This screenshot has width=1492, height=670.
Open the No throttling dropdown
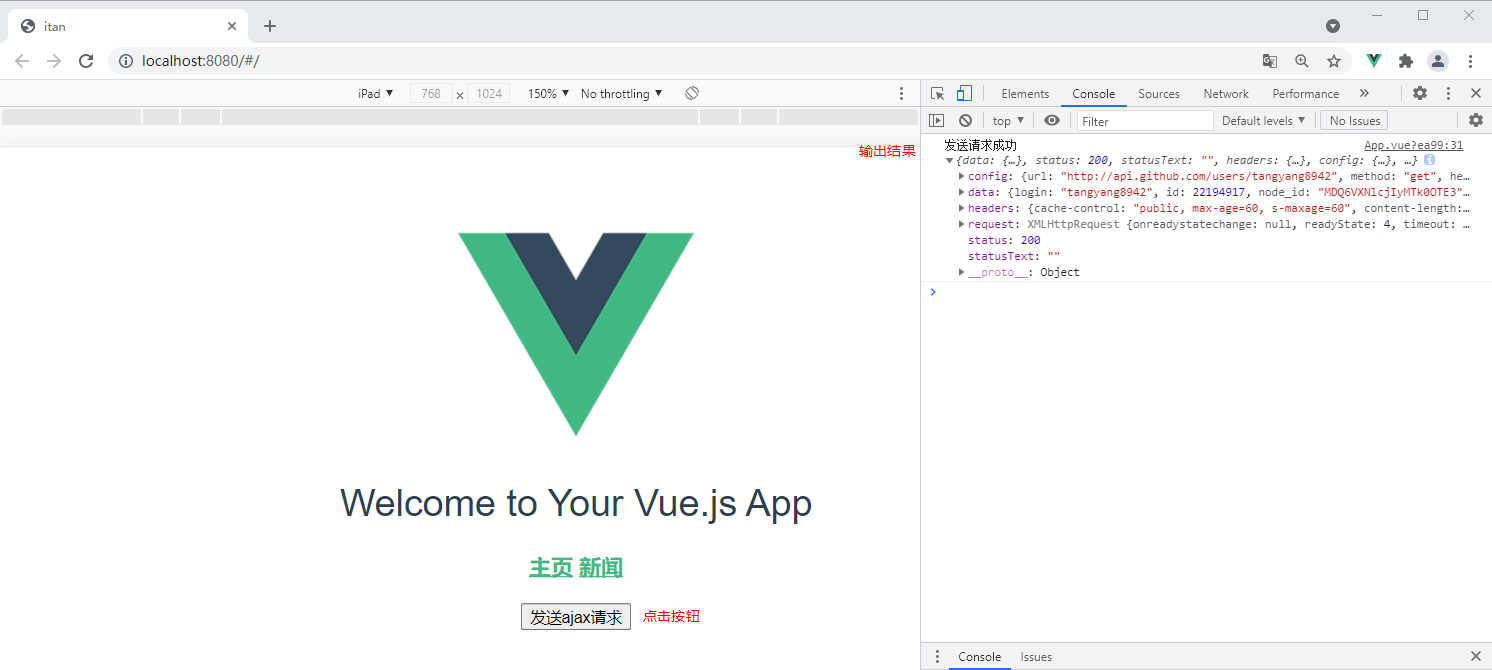pyautogui.click(x=622, y=93)
